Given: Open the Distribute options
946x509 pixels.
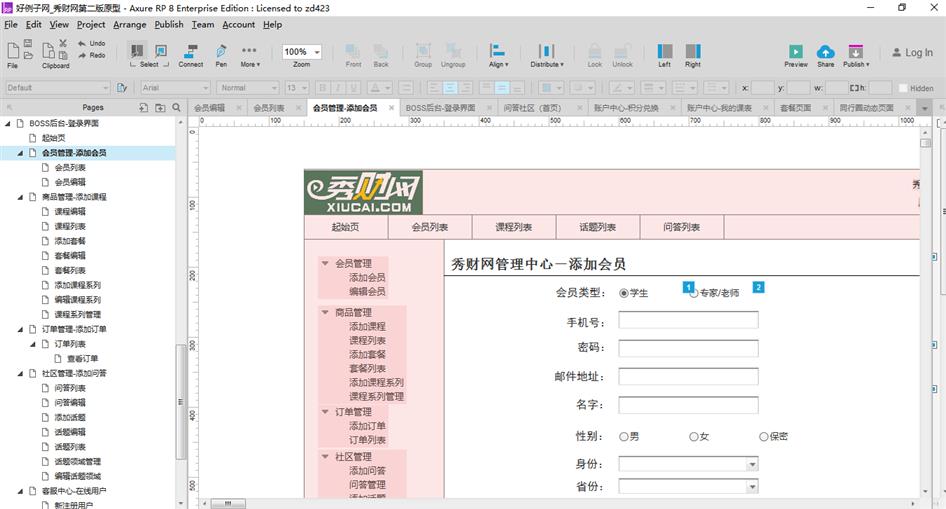Looking at the screenshot, I should 547,55.
